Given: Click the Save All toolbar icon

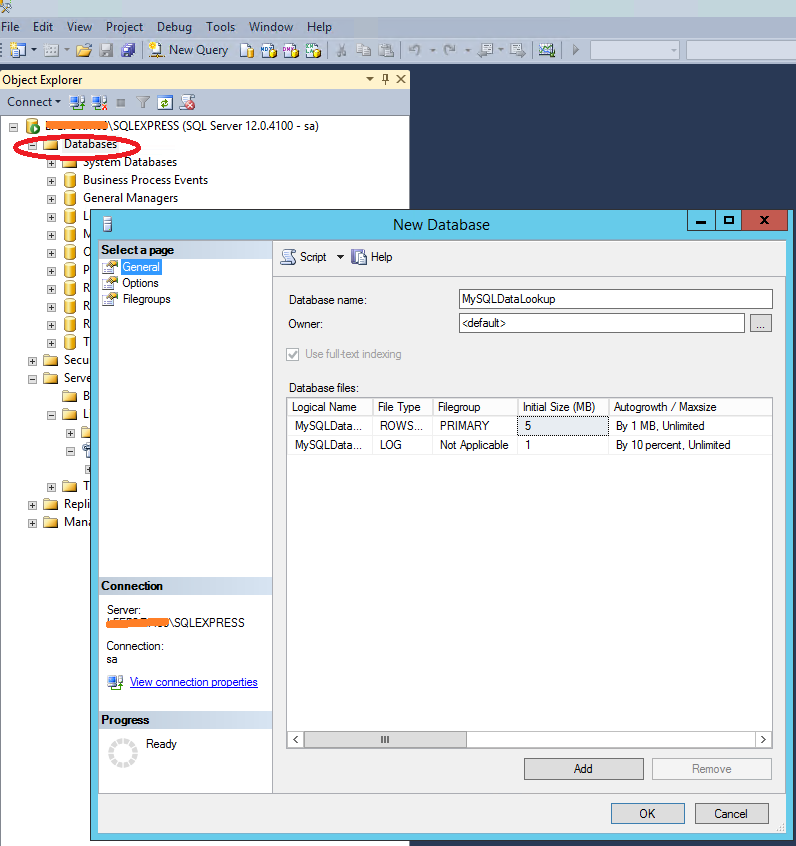Looking at the screenshot, I should (x=128, y=50).
